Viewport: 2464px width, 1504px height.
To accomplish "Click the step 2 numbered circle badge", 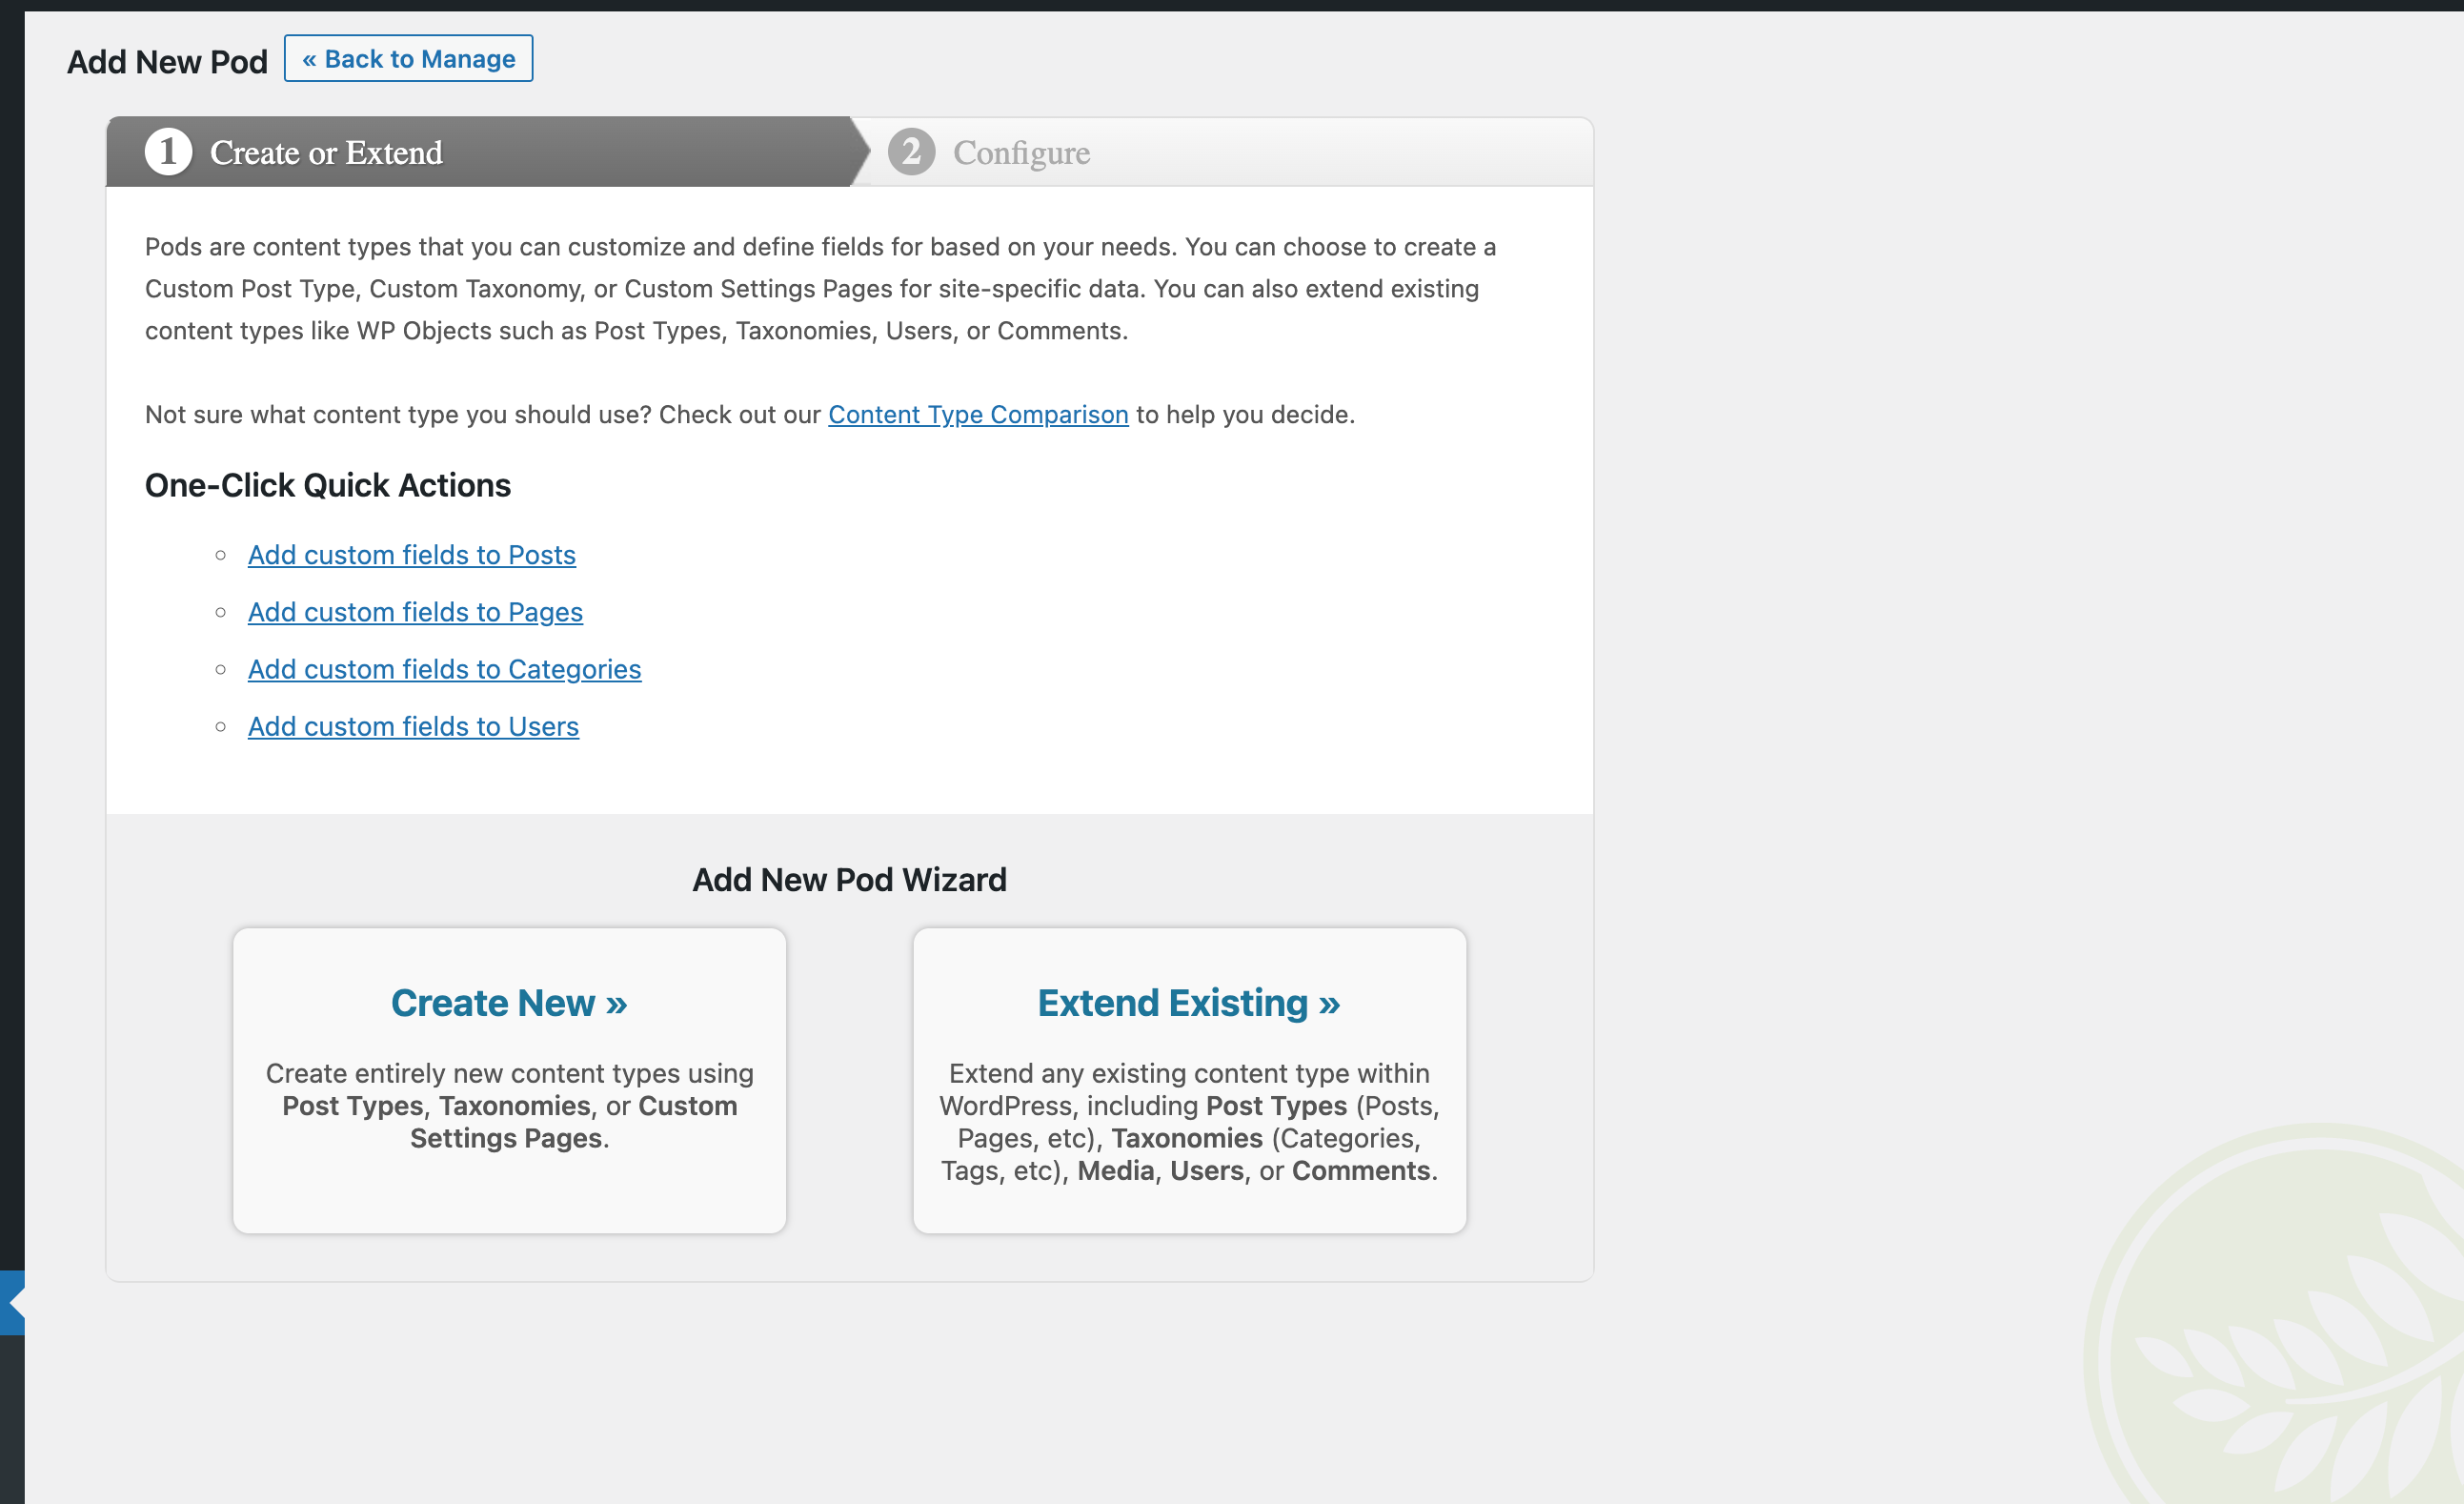I will tap(911, 152).
